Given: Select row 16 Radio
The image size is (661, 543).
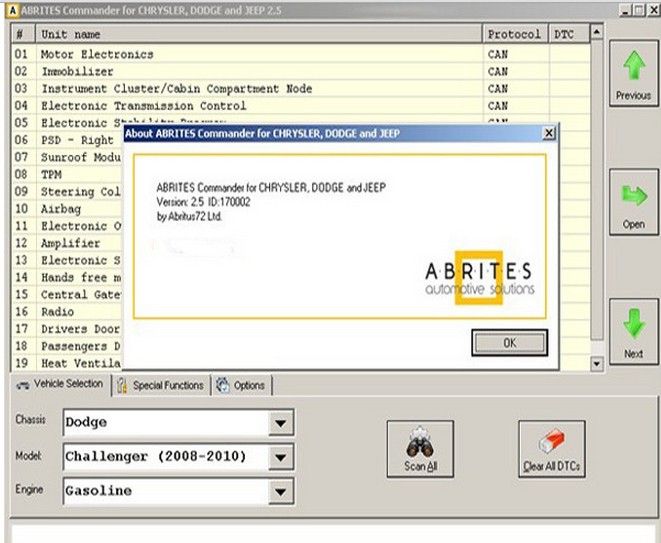Looking at the screenshot, I should [67, 312].
